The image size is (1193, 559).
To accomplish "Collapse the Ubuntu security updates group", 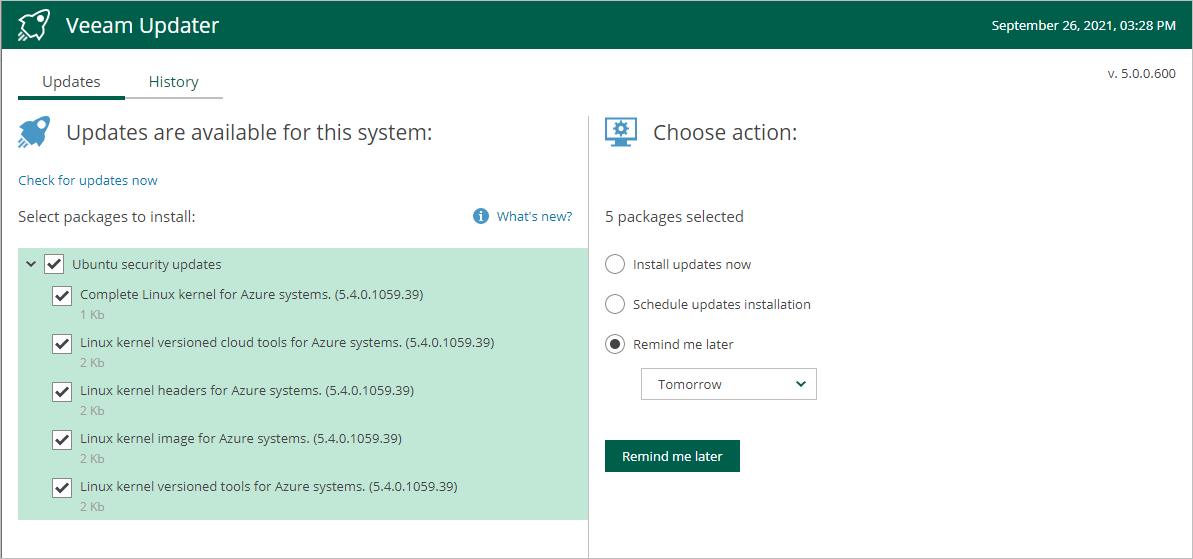I will [x=31, y=265].
